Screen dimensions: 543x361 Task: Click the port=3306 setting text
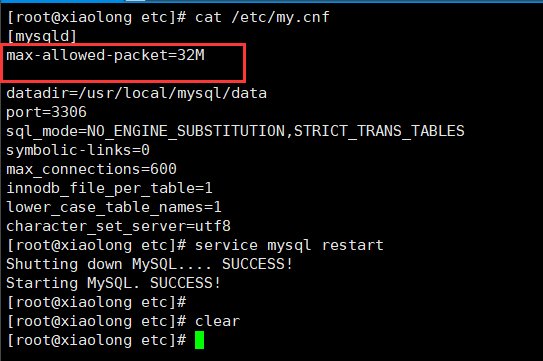46,112
